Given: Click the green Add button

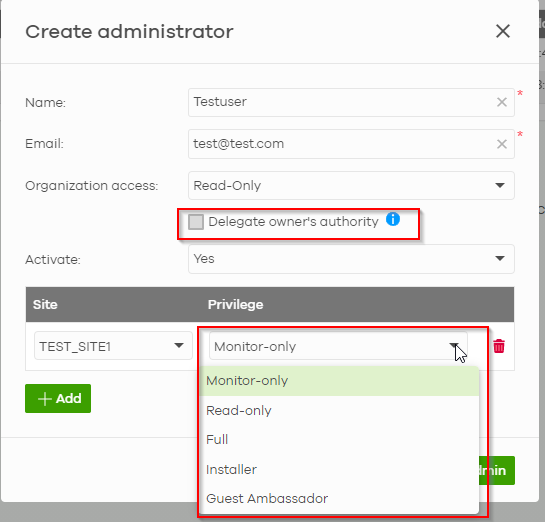Looking at the screenshot, I should [x=58, y=398].
